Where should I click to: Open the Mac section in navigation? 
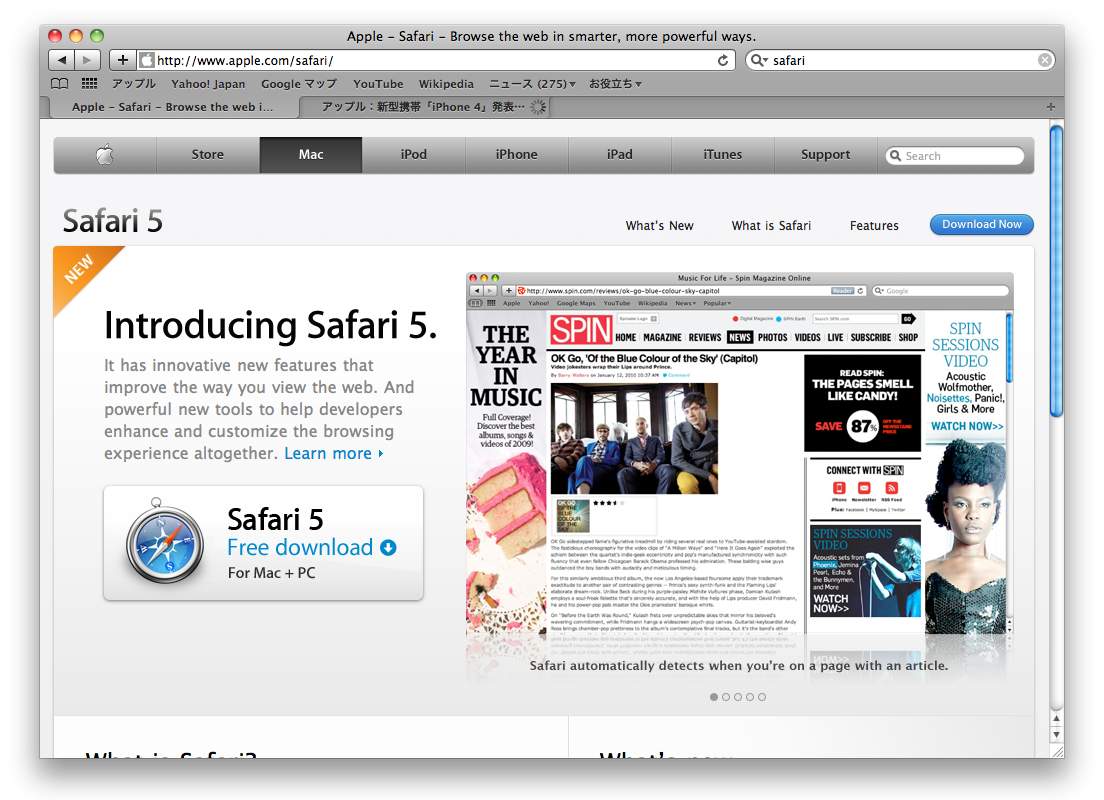click(x=310, y=155)
